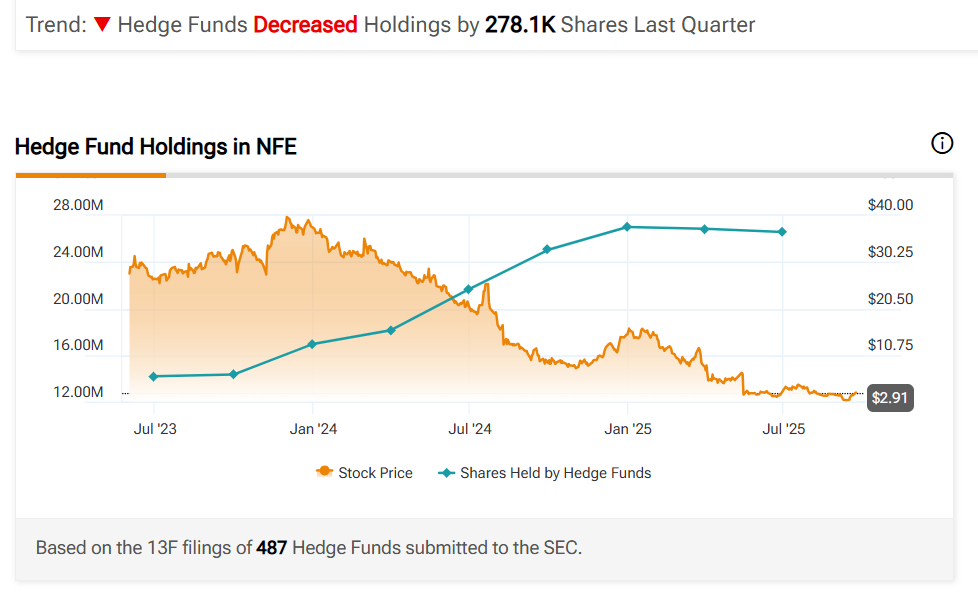Screen dimensions: 978x612
Task: Select the first teal data point near Jul '23
Action: (153, 376)
